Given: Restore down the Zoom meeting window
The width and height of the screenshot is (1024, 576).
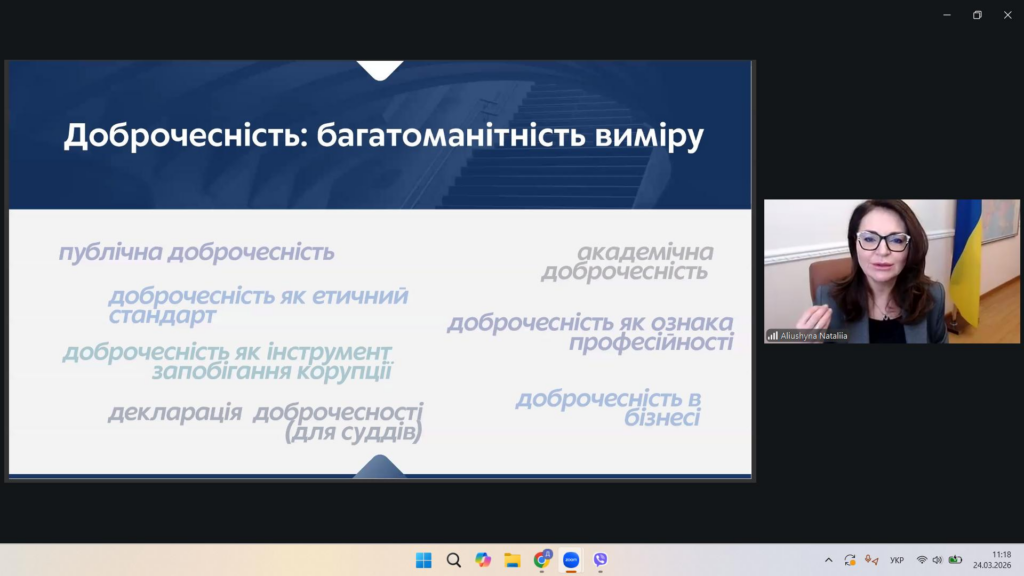Looking at the screenshot, I should (977, 15).
